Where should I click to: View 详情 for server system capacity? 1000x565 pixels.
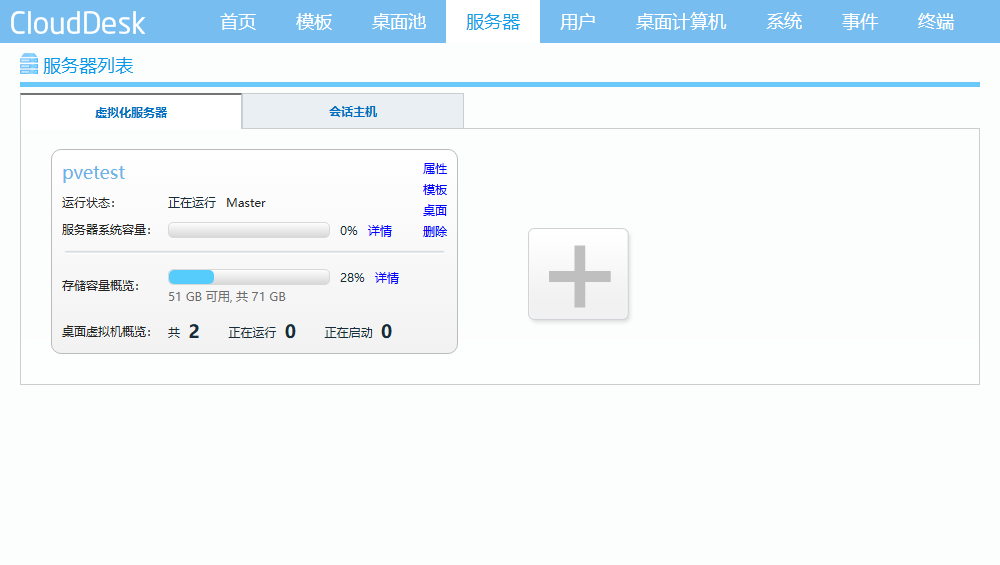[x=380, y=231]
